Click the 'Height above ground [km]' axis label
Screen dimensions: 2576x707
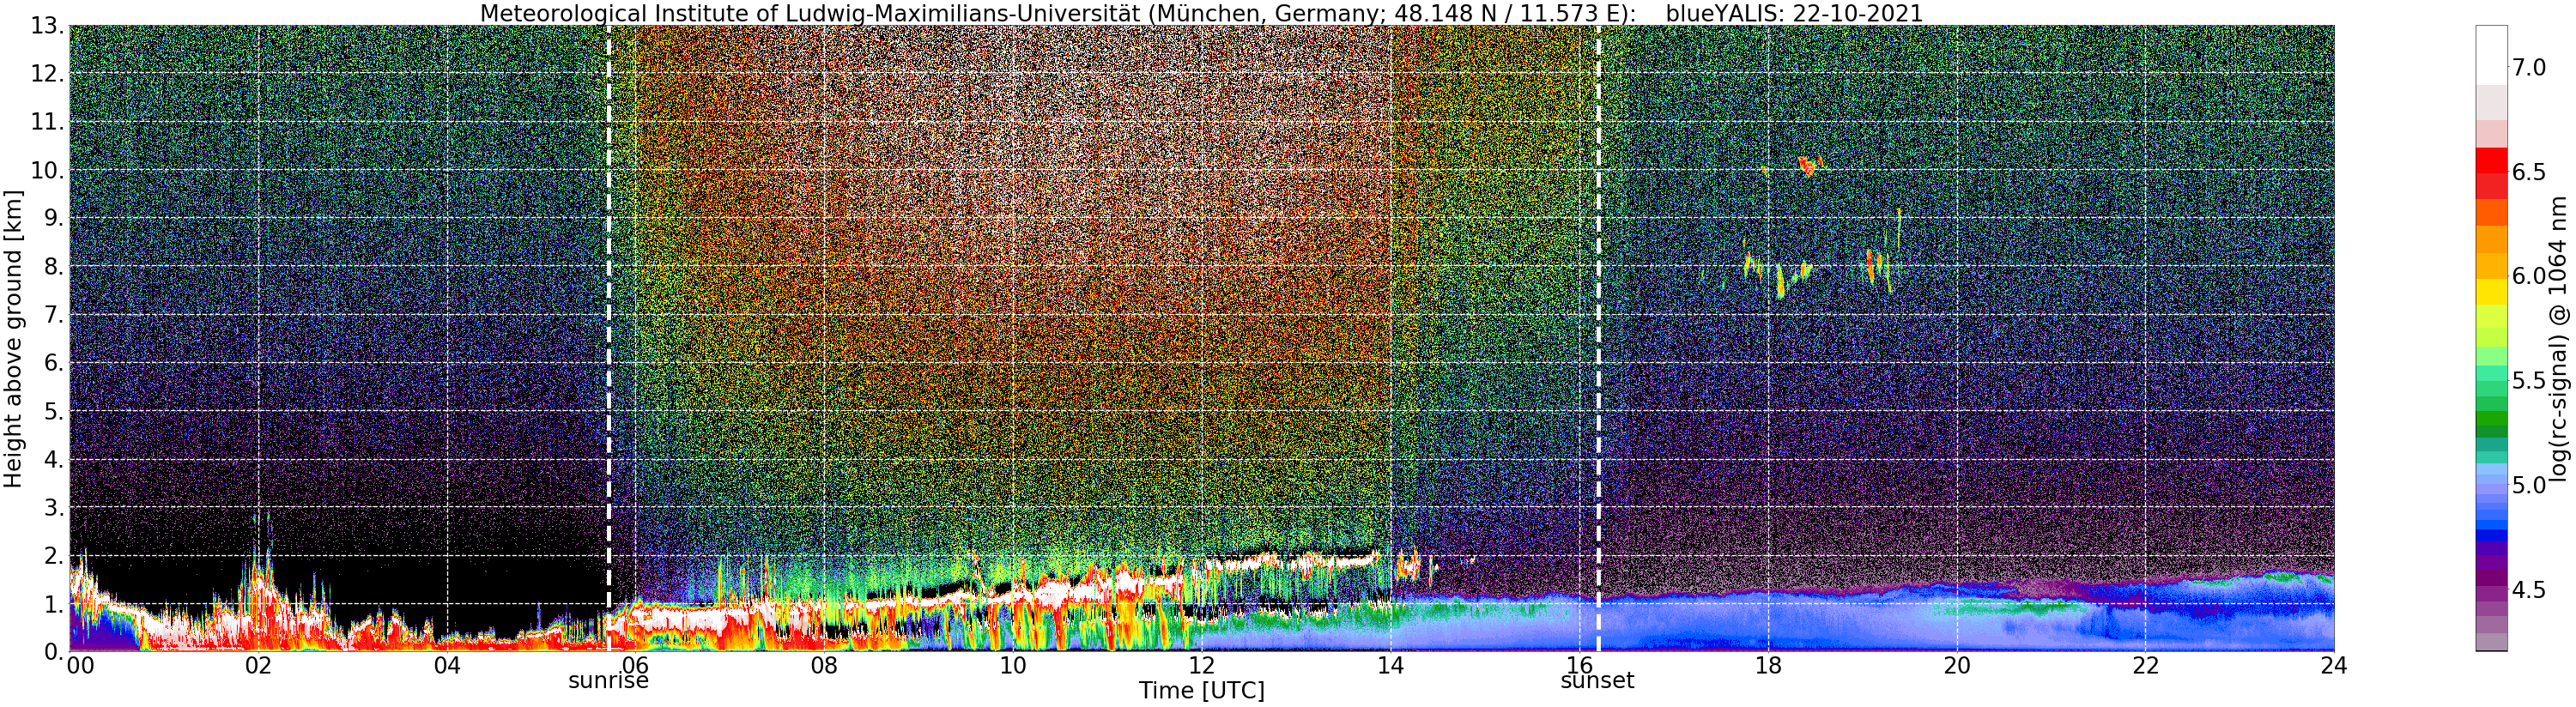pyautogui.click(x=13, y=338)
